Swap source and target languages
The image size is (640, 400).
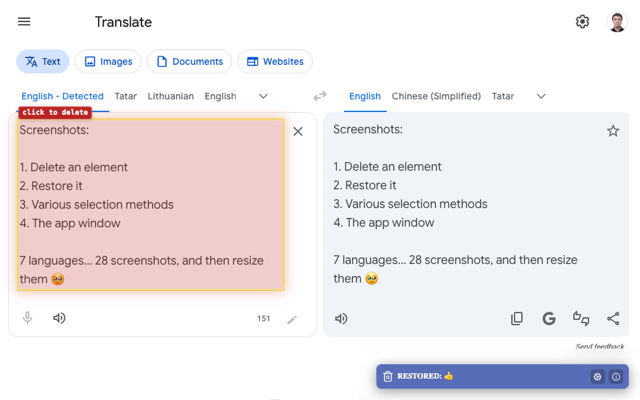[x=320, y=96]
